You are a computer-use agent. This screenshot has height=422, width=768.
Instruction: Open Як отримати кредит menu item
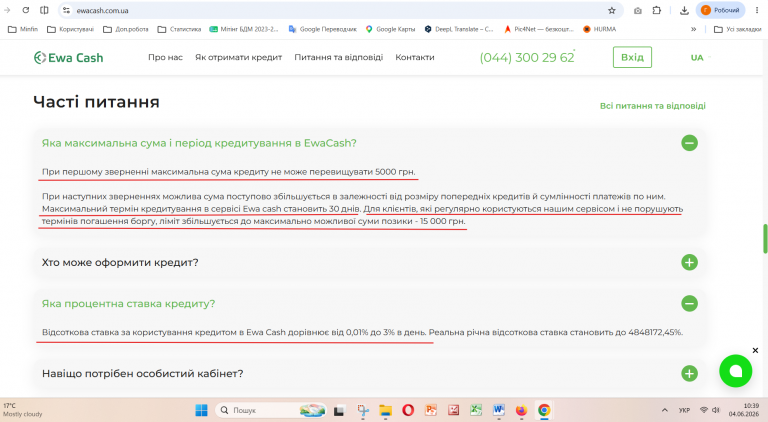239,57
